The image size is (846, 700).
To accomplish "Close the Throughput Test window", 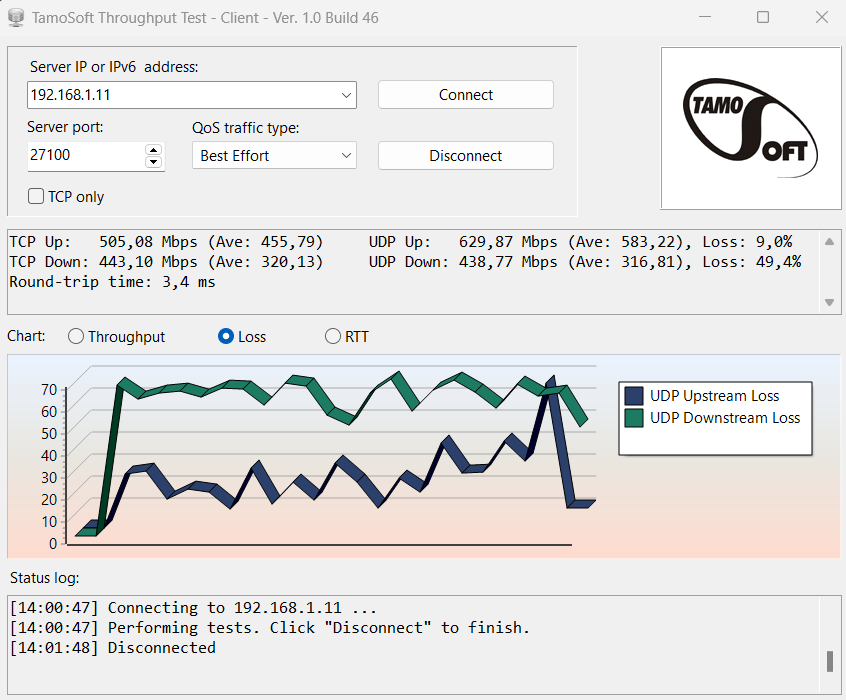I will click(822, 17).
